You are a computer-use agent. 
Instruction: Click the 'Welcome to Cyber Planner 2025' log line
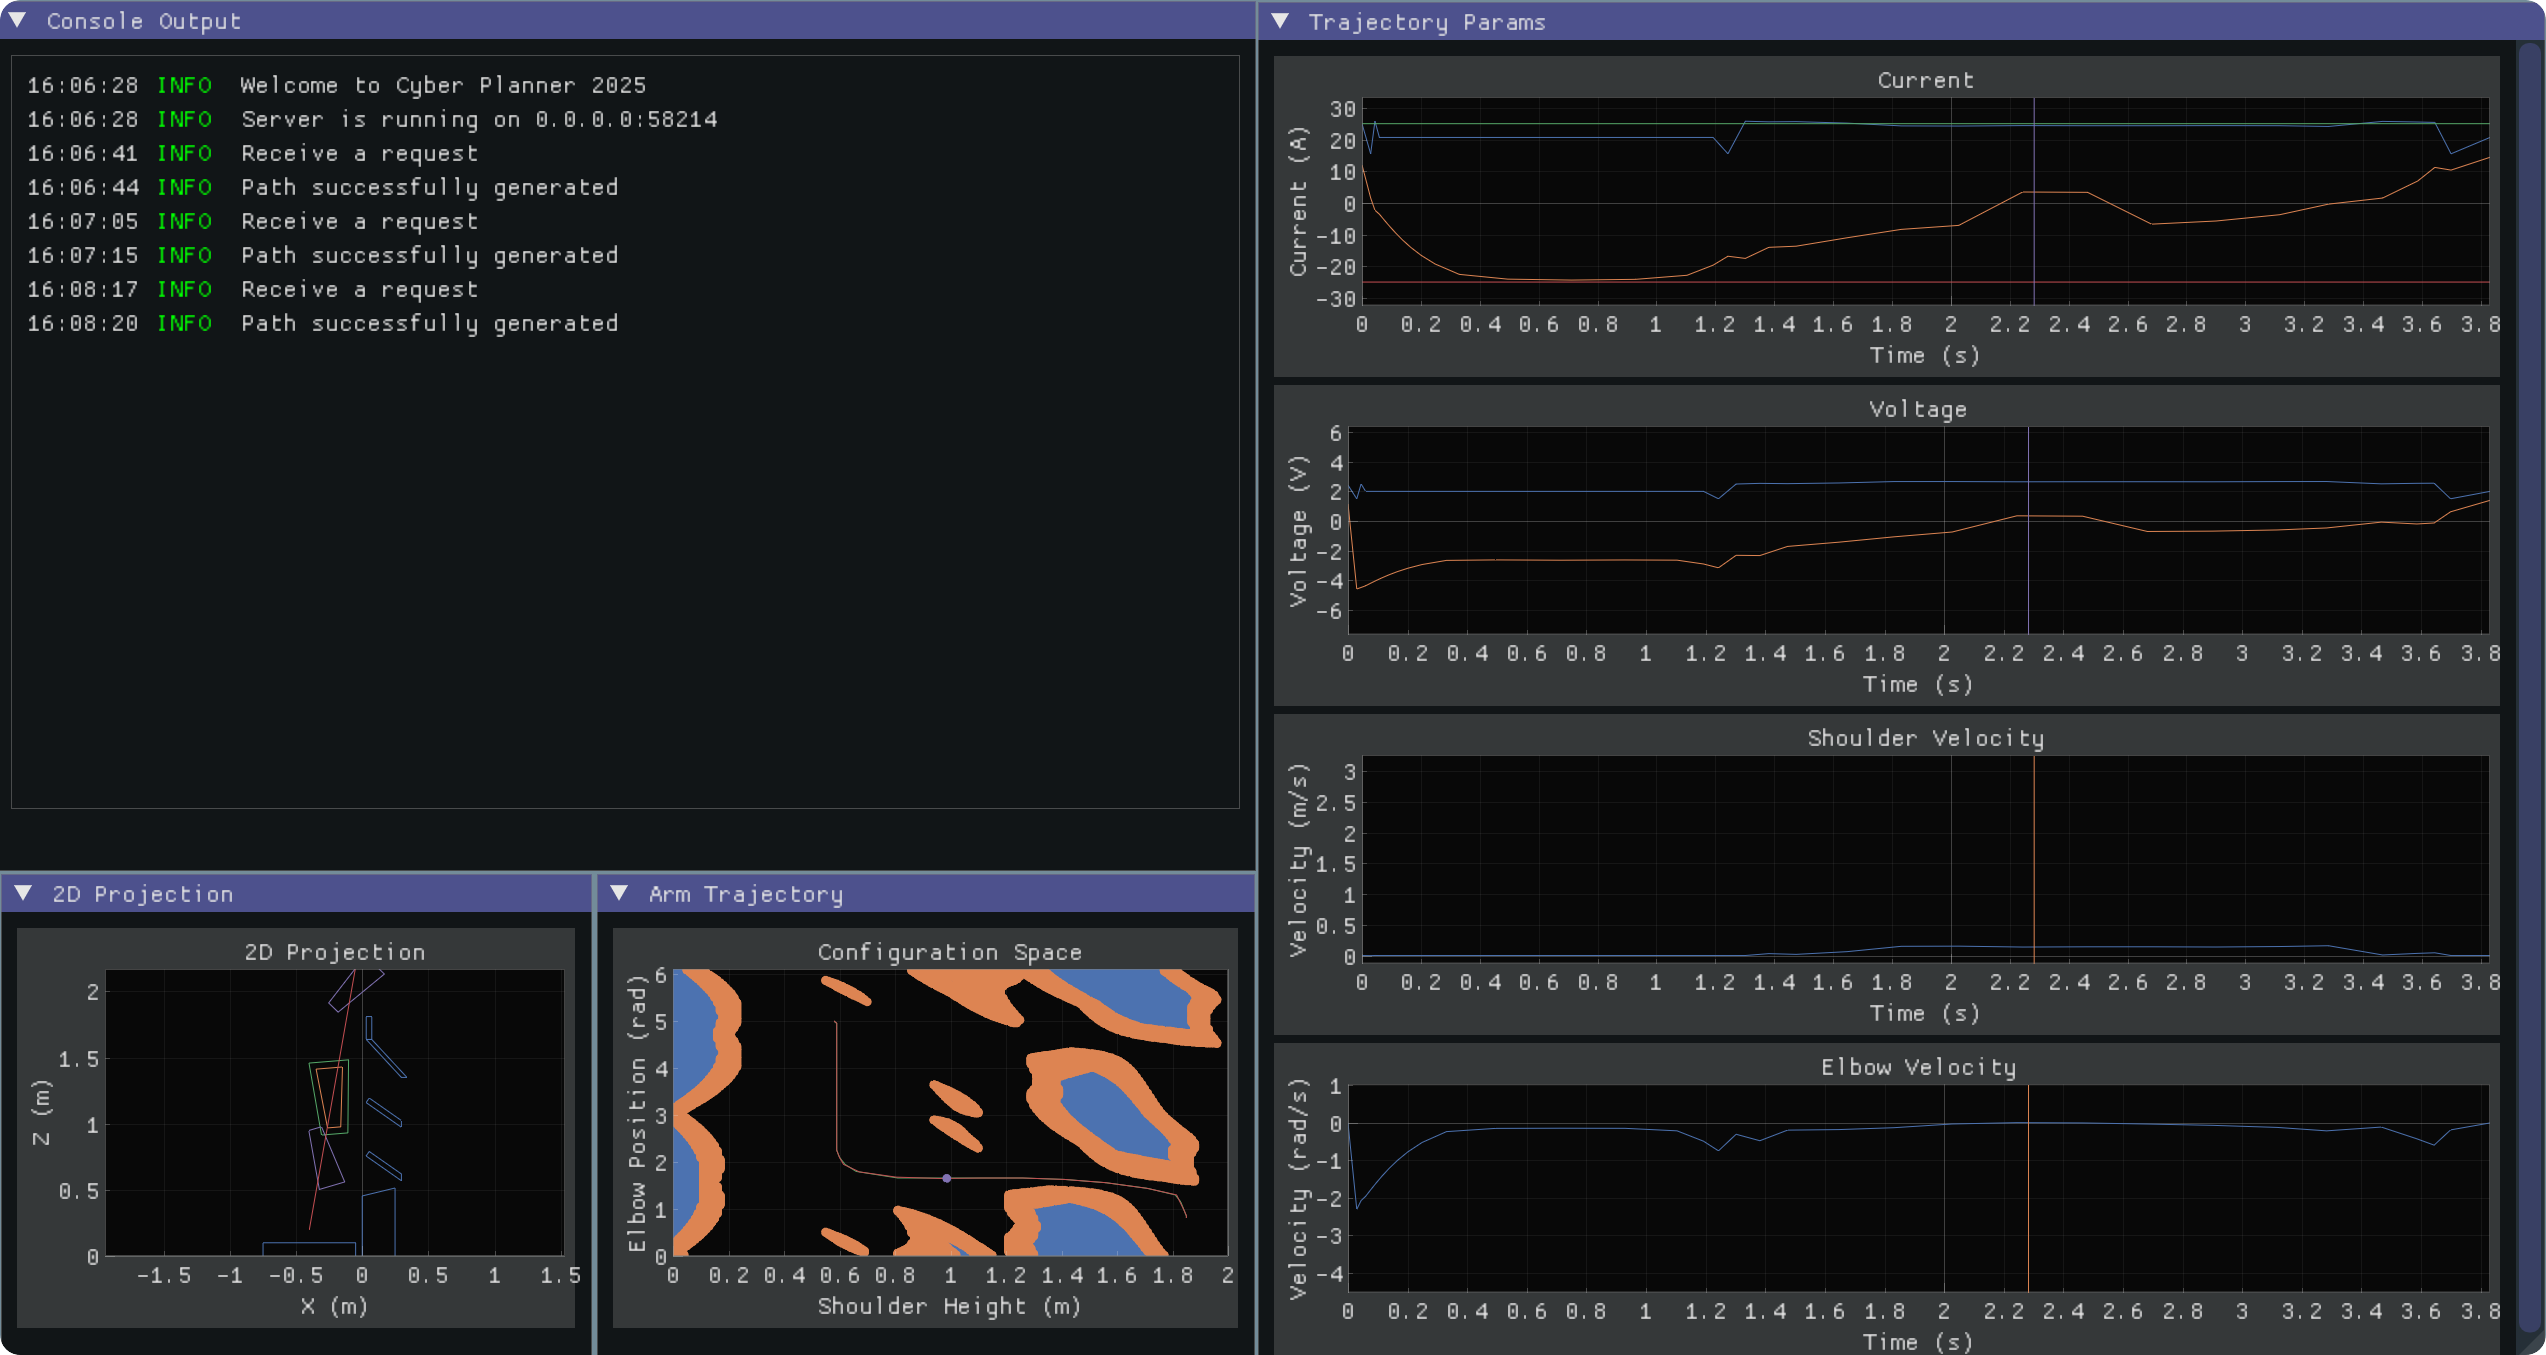[x=336, y=85]
